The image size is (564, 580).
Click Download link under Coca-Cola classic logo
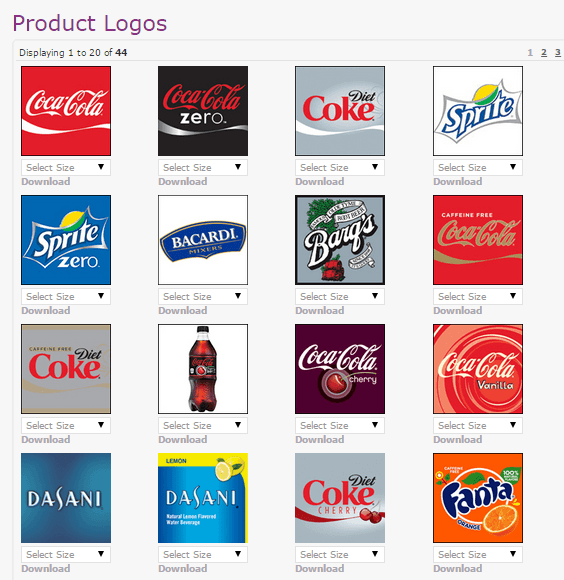tap(45, 182)
